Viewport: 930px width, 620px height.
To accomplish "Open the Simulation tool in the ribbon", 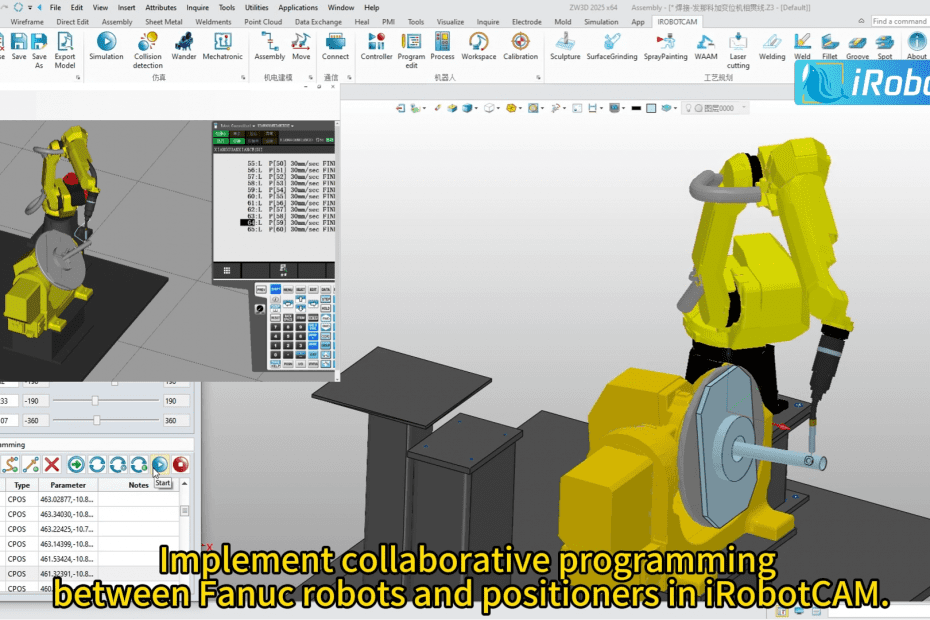I will coord(106,47).
